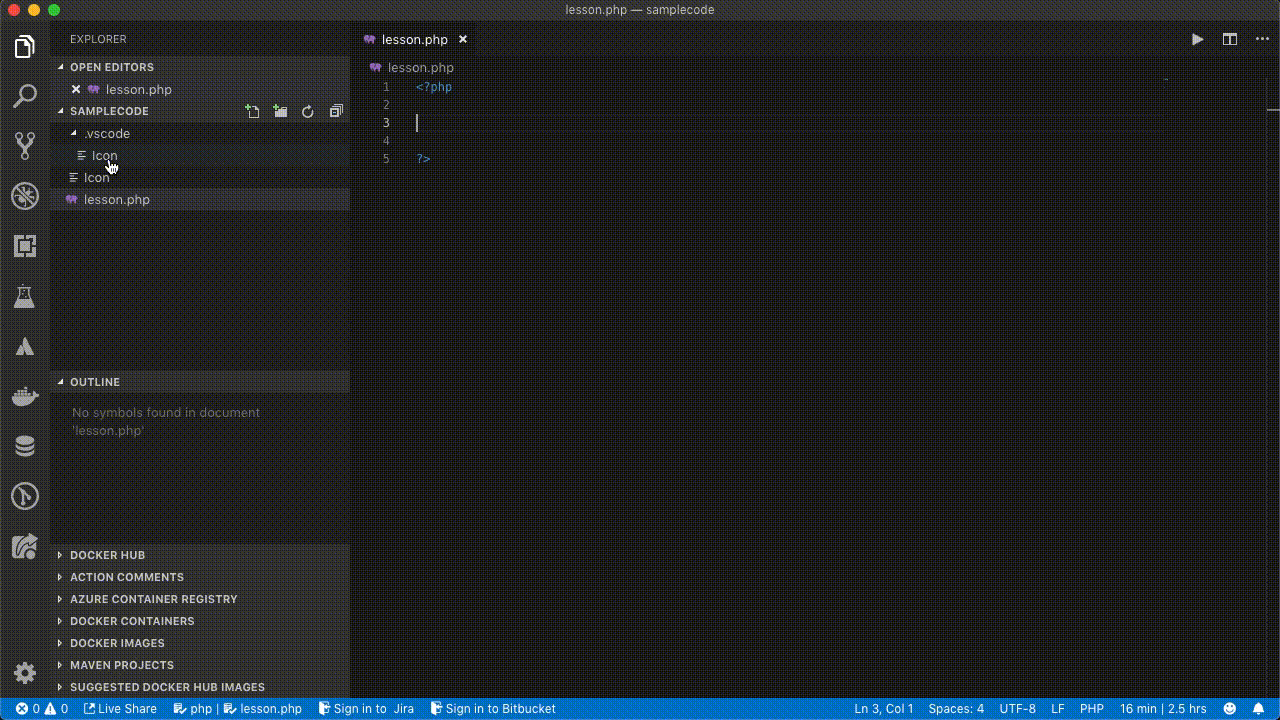Open notifications bell in status bar
The width and height of the screenshot is (1280, 720).
(1260, 709)
